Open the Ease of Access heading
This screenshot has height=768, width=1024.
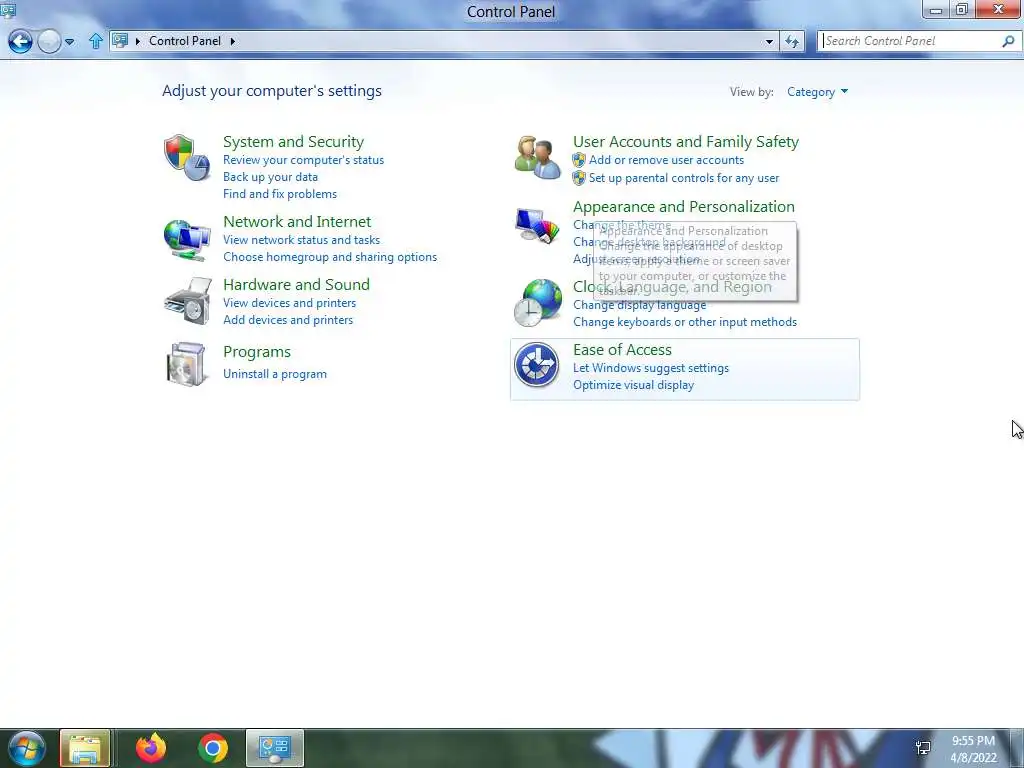click(x=622, y=350)
